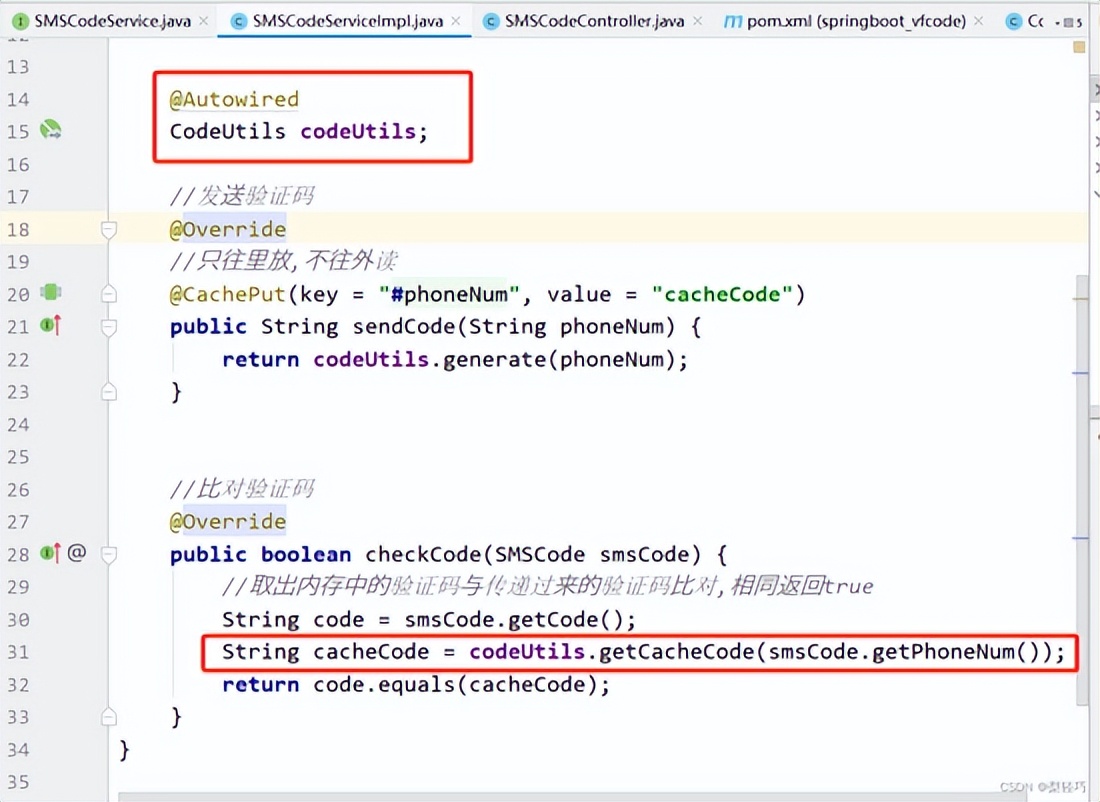Click code.equals call on line 32
The image size is (1100, 802).
[384, 684]
